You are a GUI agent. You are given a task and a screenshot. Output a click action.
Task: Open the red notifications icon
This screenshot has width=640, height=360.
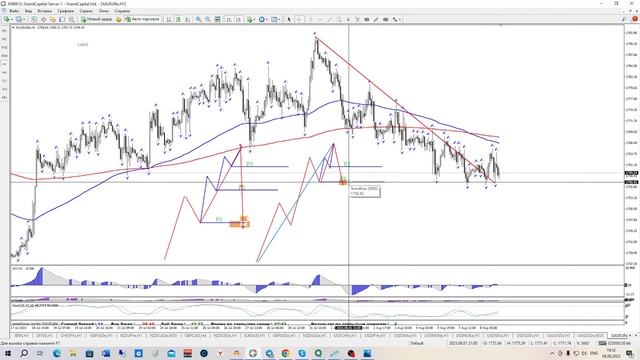coord(635,19)
